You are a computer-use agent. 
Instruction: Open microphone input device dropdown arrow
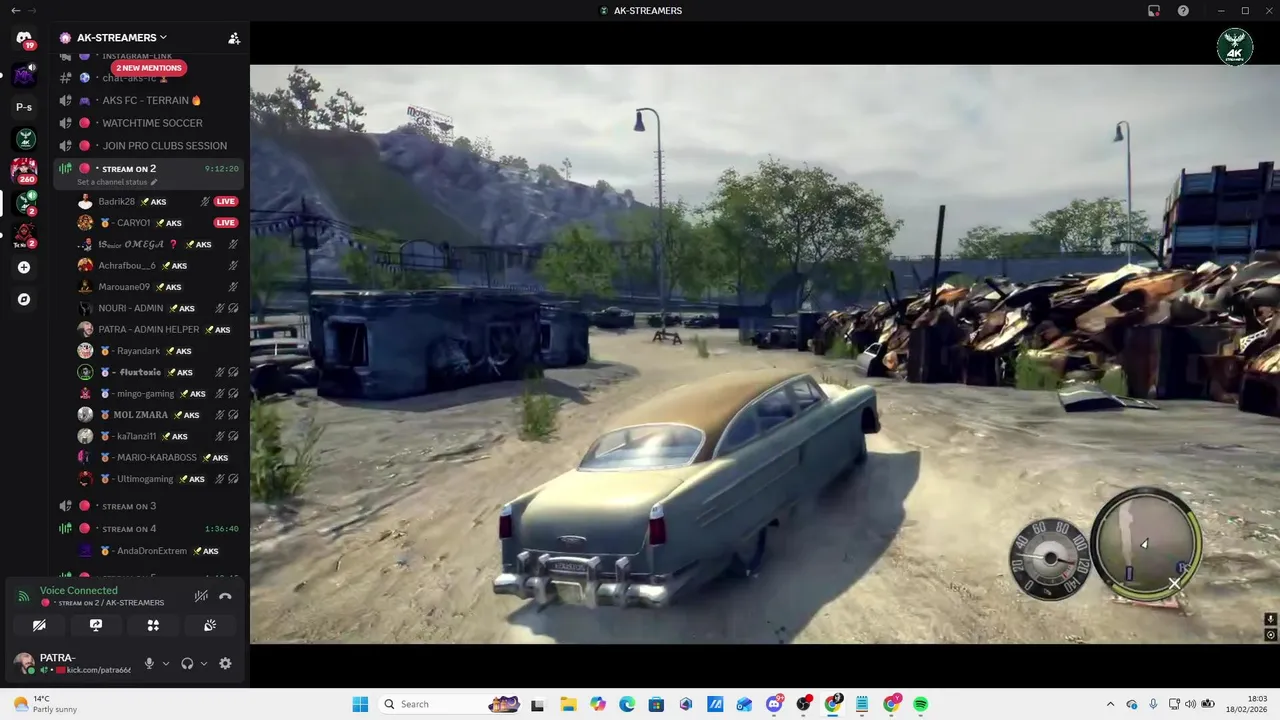166,663
